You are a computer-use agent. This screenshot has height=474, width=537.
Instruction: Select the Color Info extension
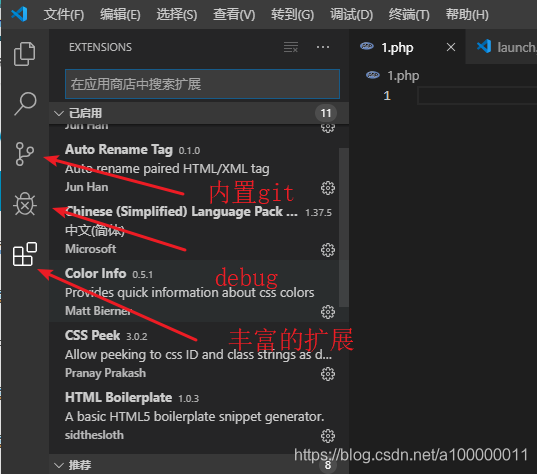click(x=194, y=291)
